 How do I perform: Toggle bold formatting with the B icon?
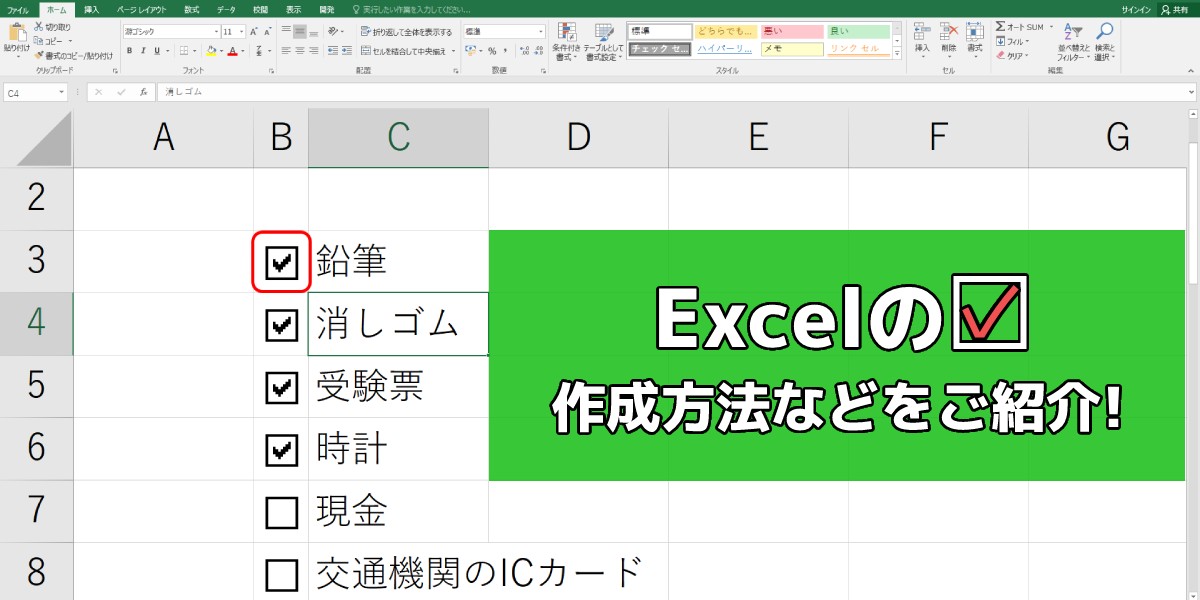pyautogui.click(x=129, y=50)
